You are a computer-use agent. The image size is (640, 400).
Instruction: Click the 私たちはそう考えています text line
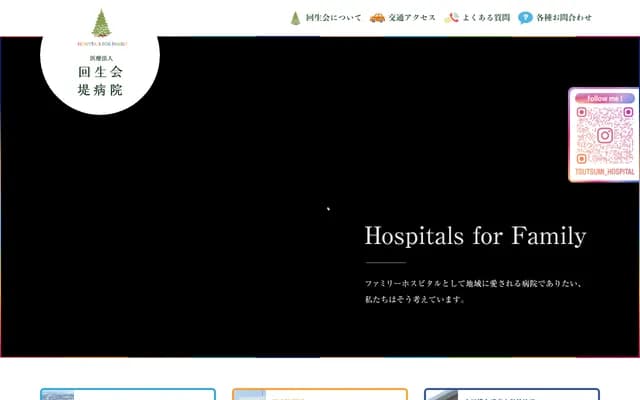(415, 299)
